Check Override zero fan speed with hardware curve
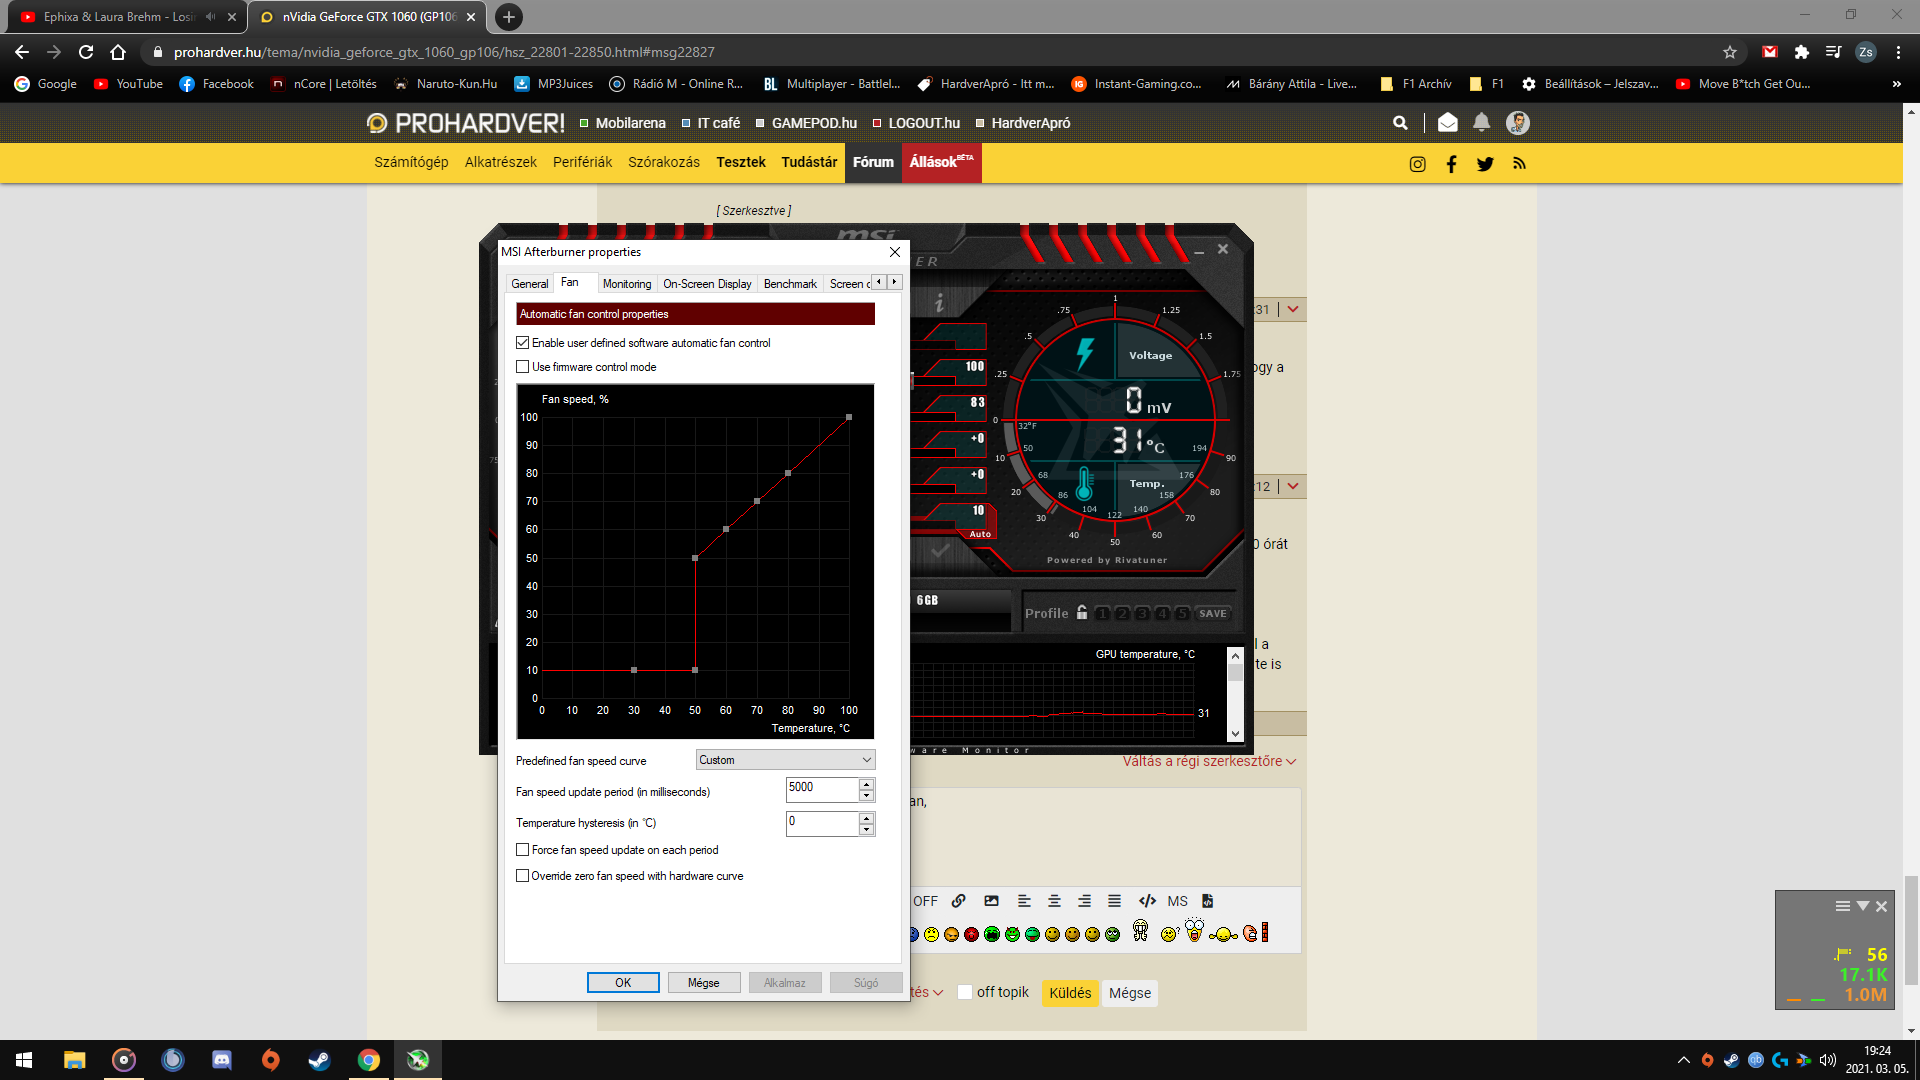 point(522,876)
